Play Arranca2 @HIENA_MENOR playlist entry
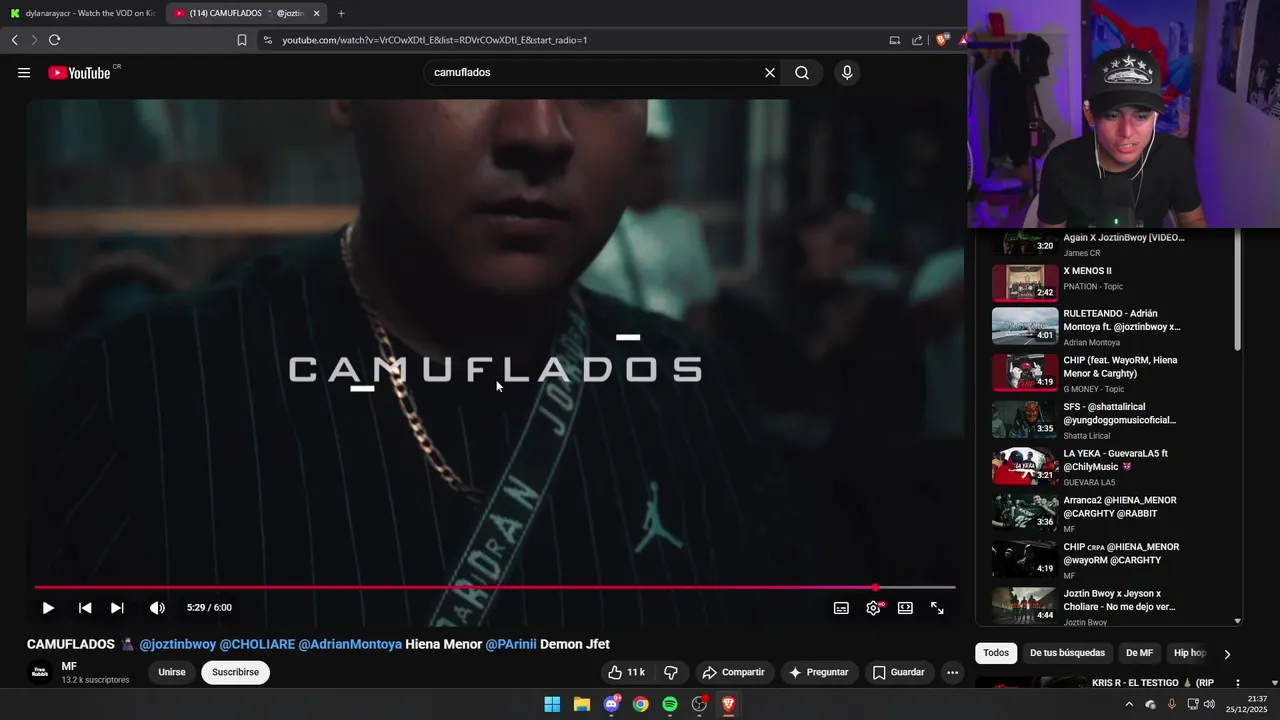1280x720 pixels. [1107, 513]
